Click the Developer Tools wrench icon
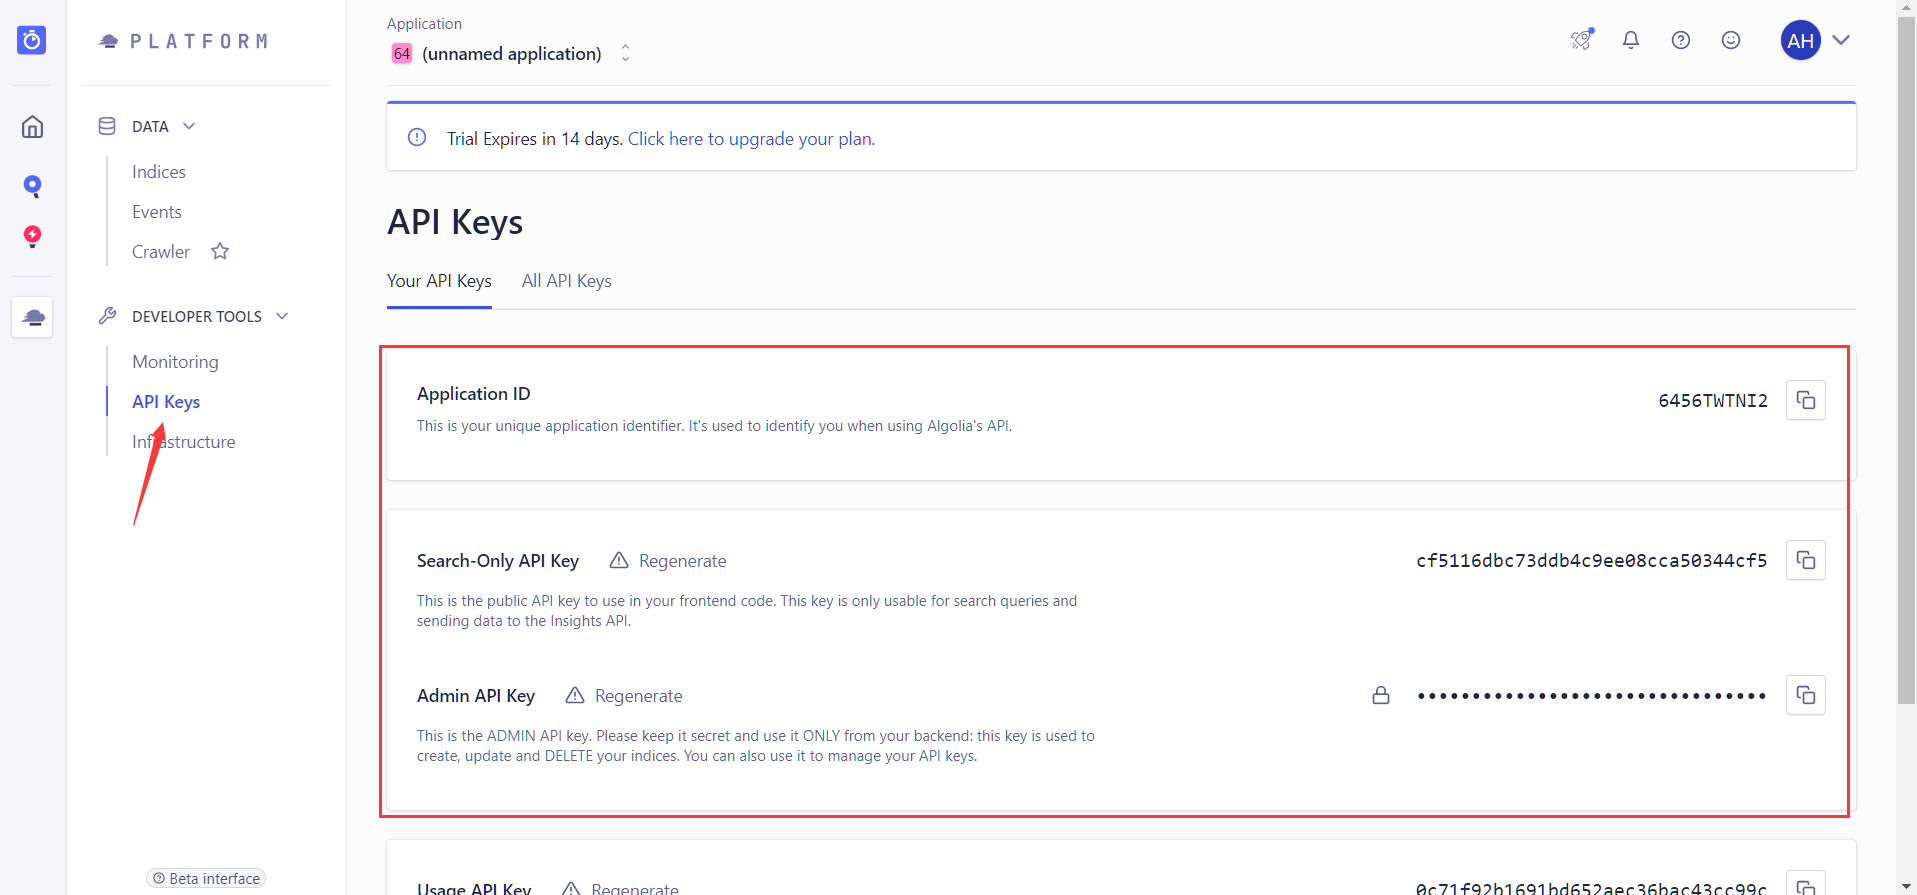The height and width of the screenshot is (895, 1917). coord(107,316)
